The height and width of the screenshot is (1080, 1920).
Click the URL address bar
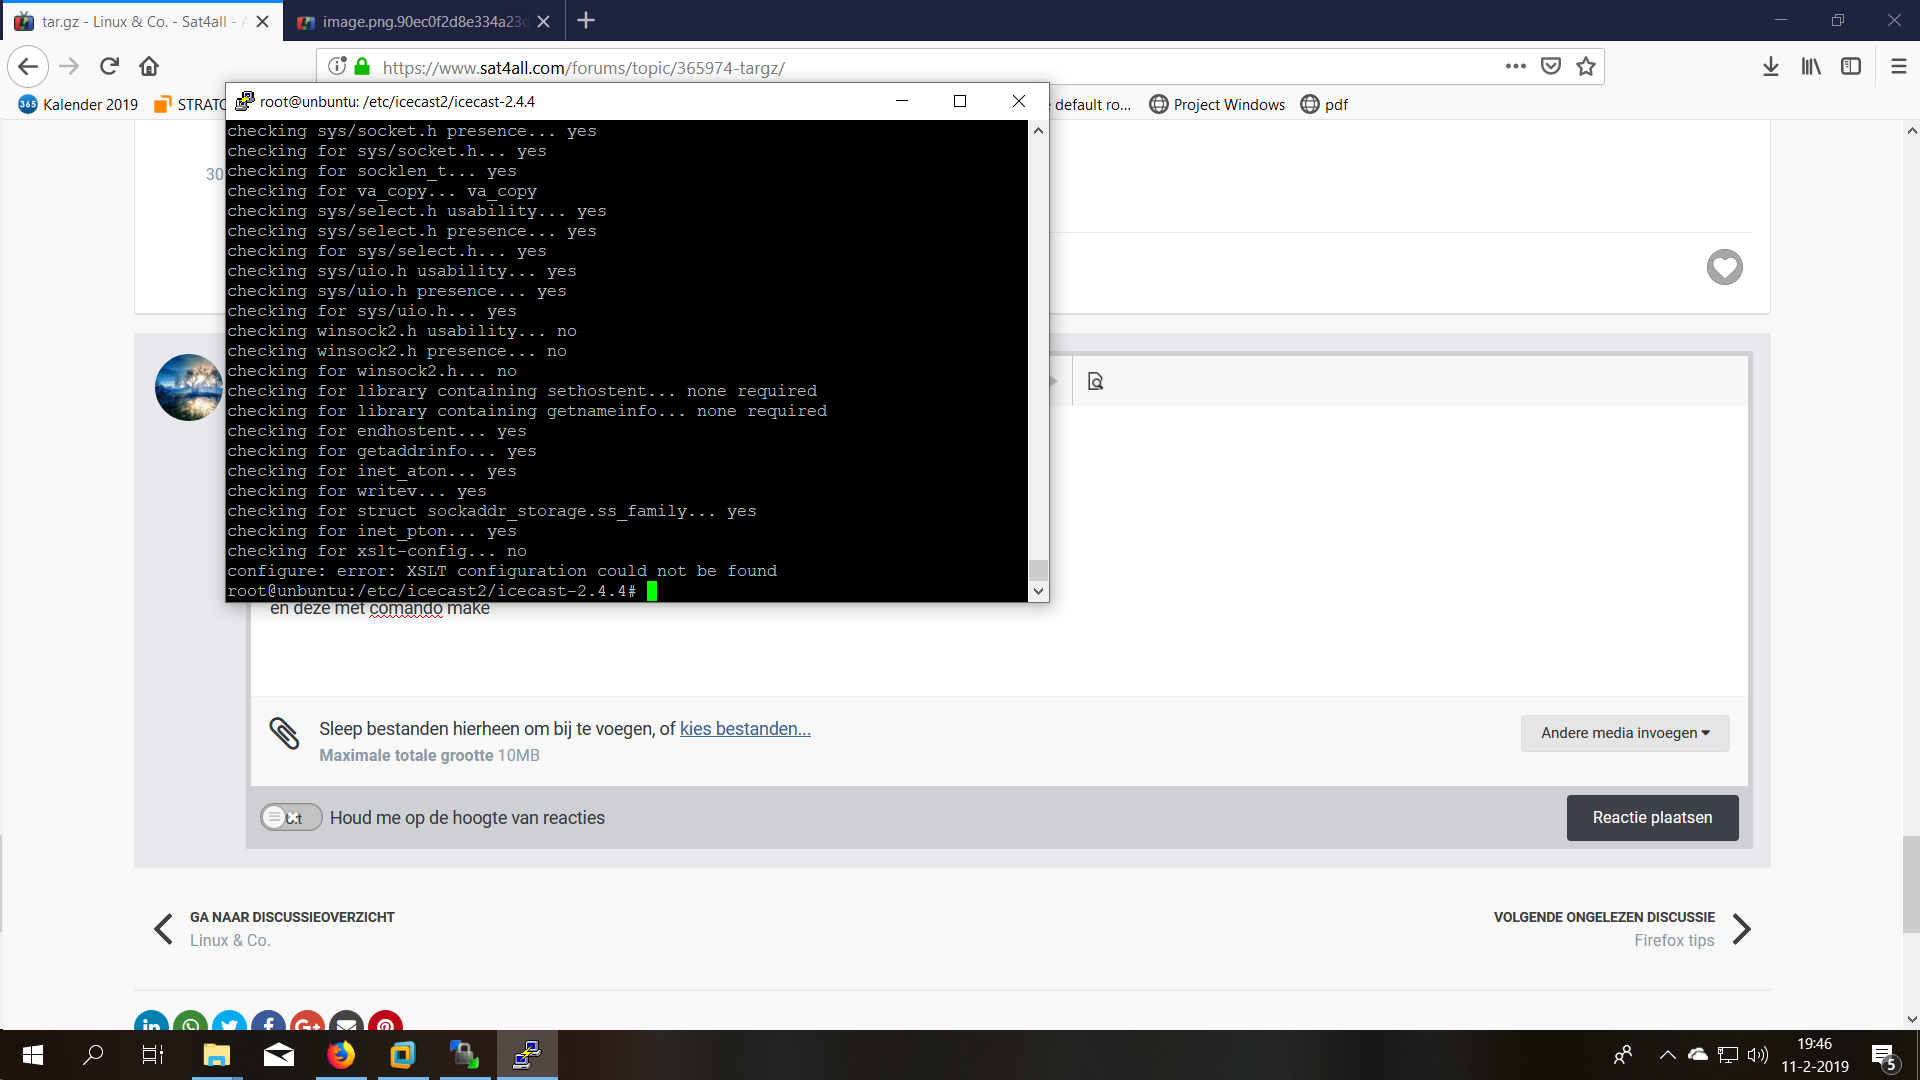point(900,67)
